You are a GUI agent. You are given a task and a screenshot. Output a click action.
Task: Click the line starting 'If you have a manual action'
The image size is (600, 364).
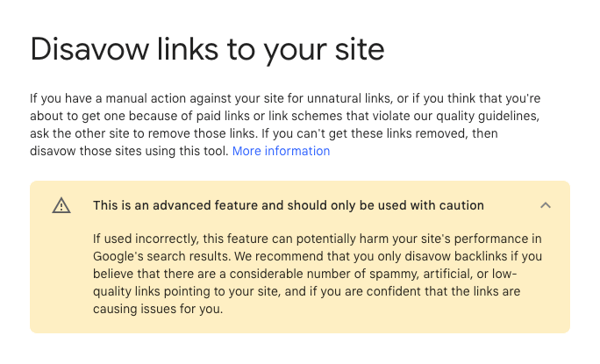[285, 98]
